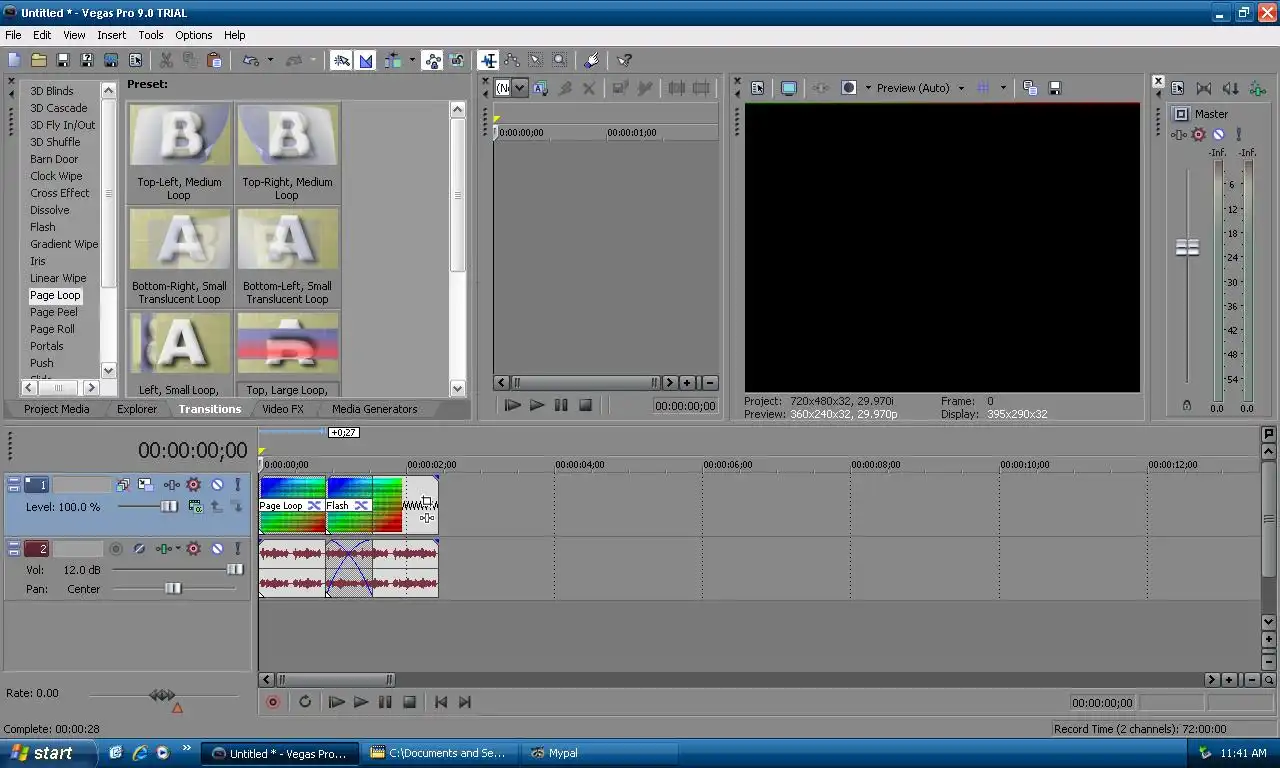The width and height of the screenshot is (1280, 768).
Task: Open Split Screen View dropdown arrow
Action: (868, 88)
